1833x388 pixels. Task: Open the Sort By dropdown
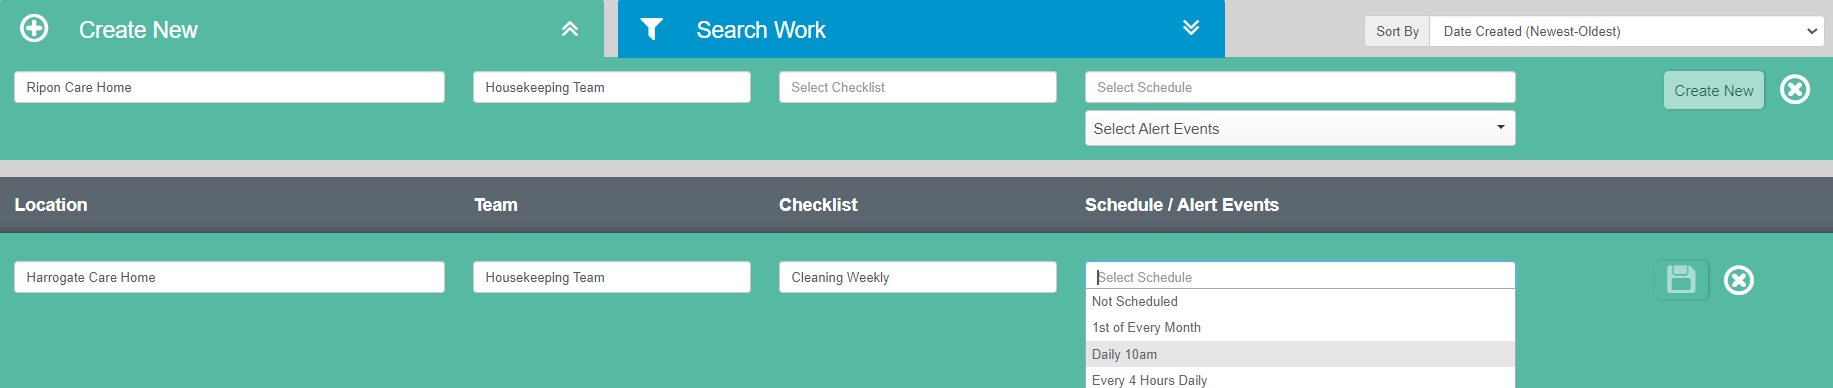click(x=1627, y=31)
